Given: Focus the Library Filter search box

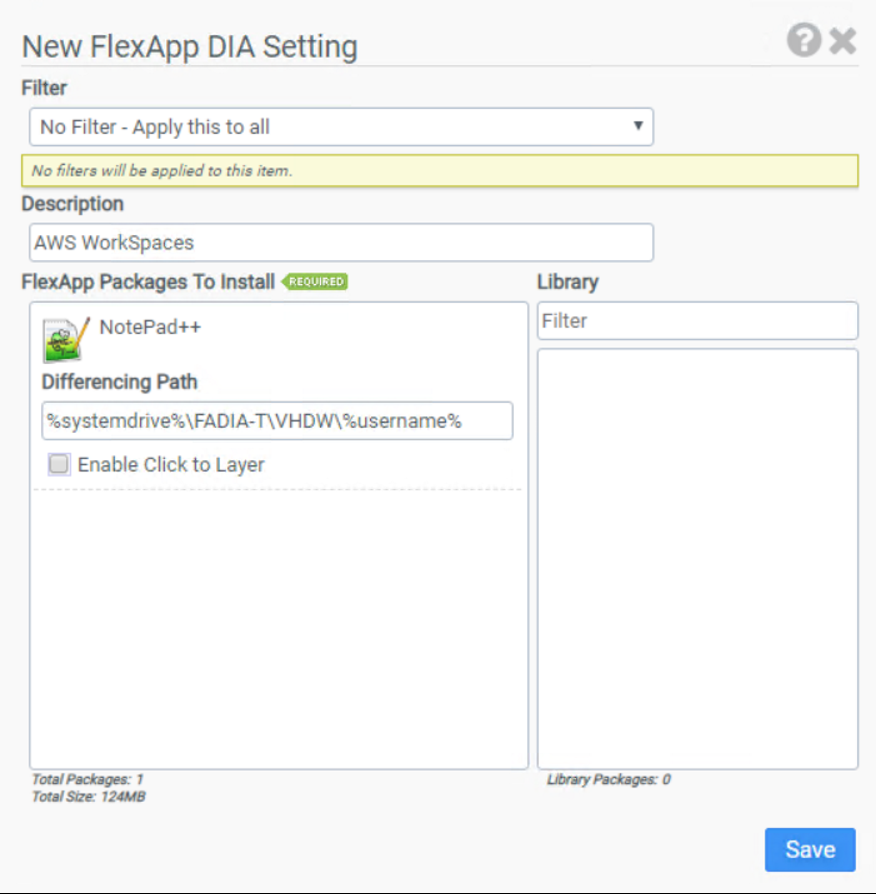Looking at the screenshot, I should tap(697, 321).
